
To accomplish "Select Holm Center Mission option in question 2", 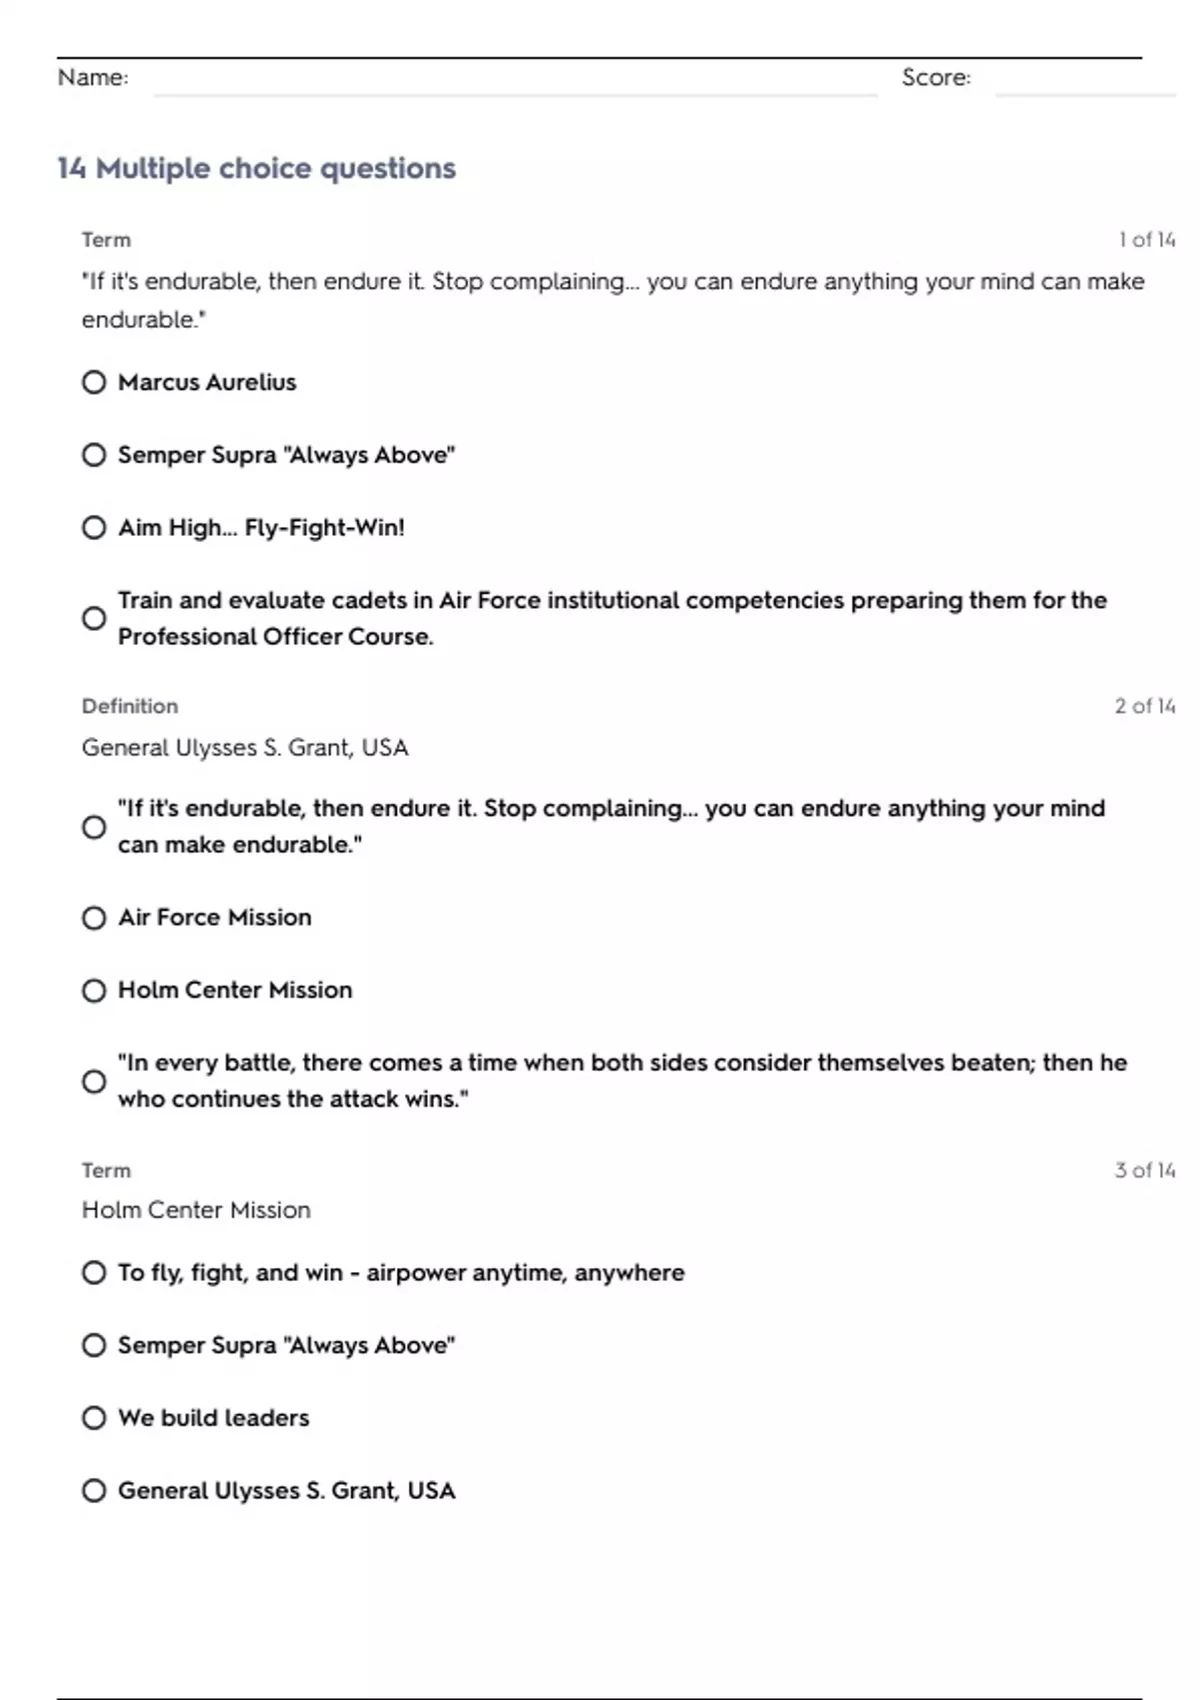I will [x=94, y=991].
